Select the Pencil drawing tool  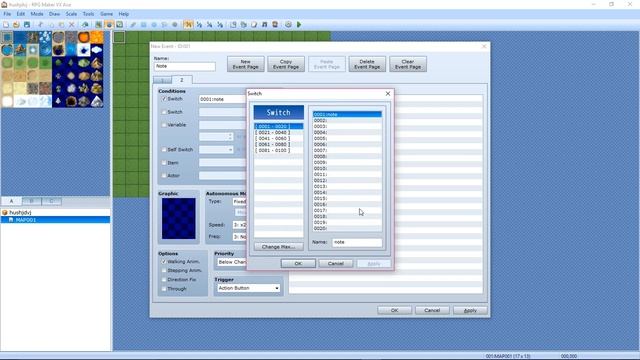pos(133,25)
